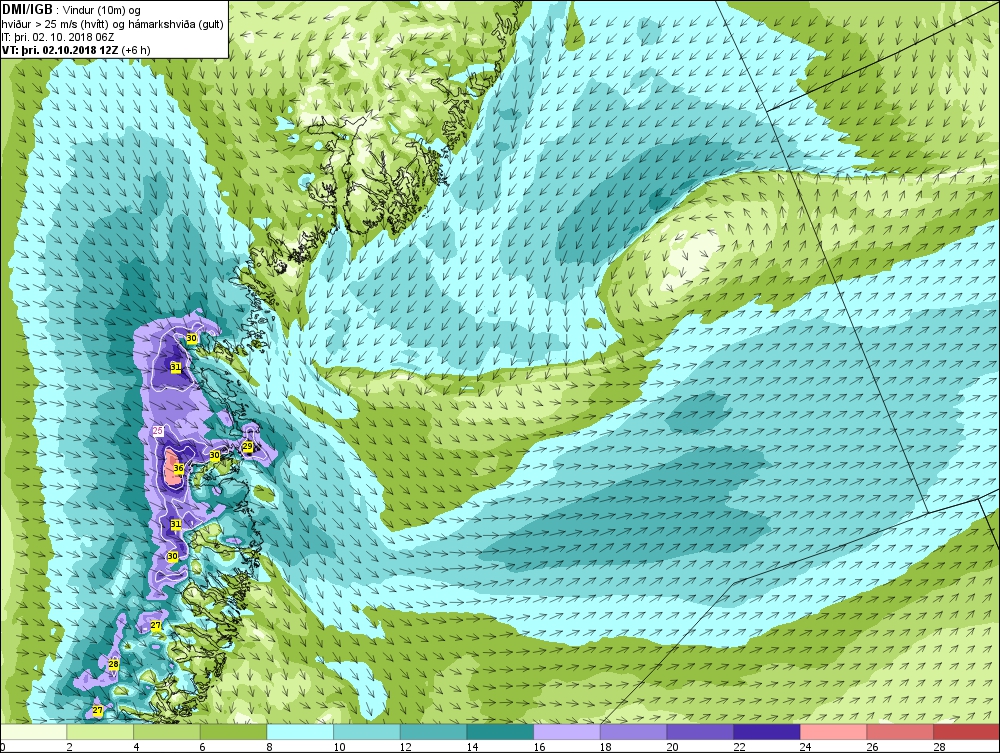1000x753 pixels.
Task: Click the yellow '29' gust label
Action: tap(247, 446)
